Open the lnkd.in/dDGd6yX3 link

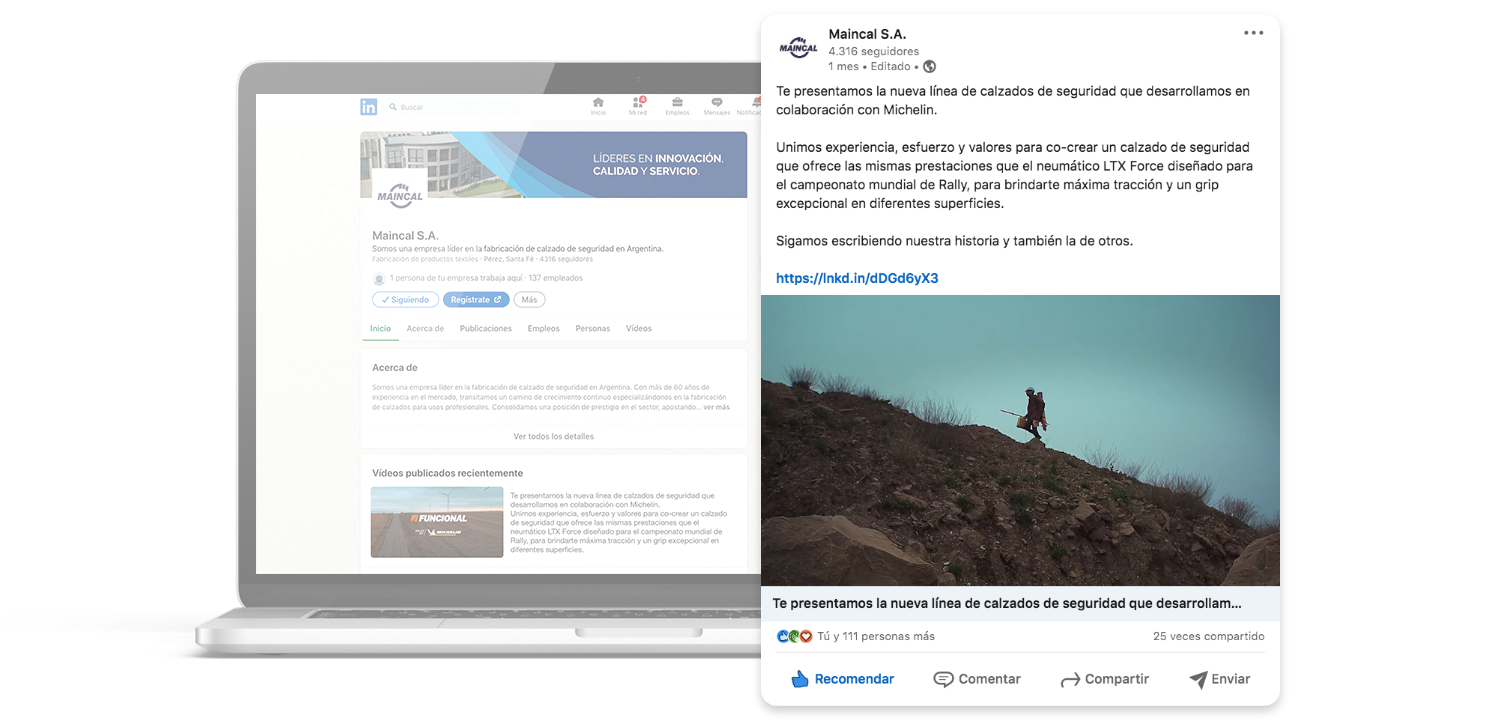[857, 278]
